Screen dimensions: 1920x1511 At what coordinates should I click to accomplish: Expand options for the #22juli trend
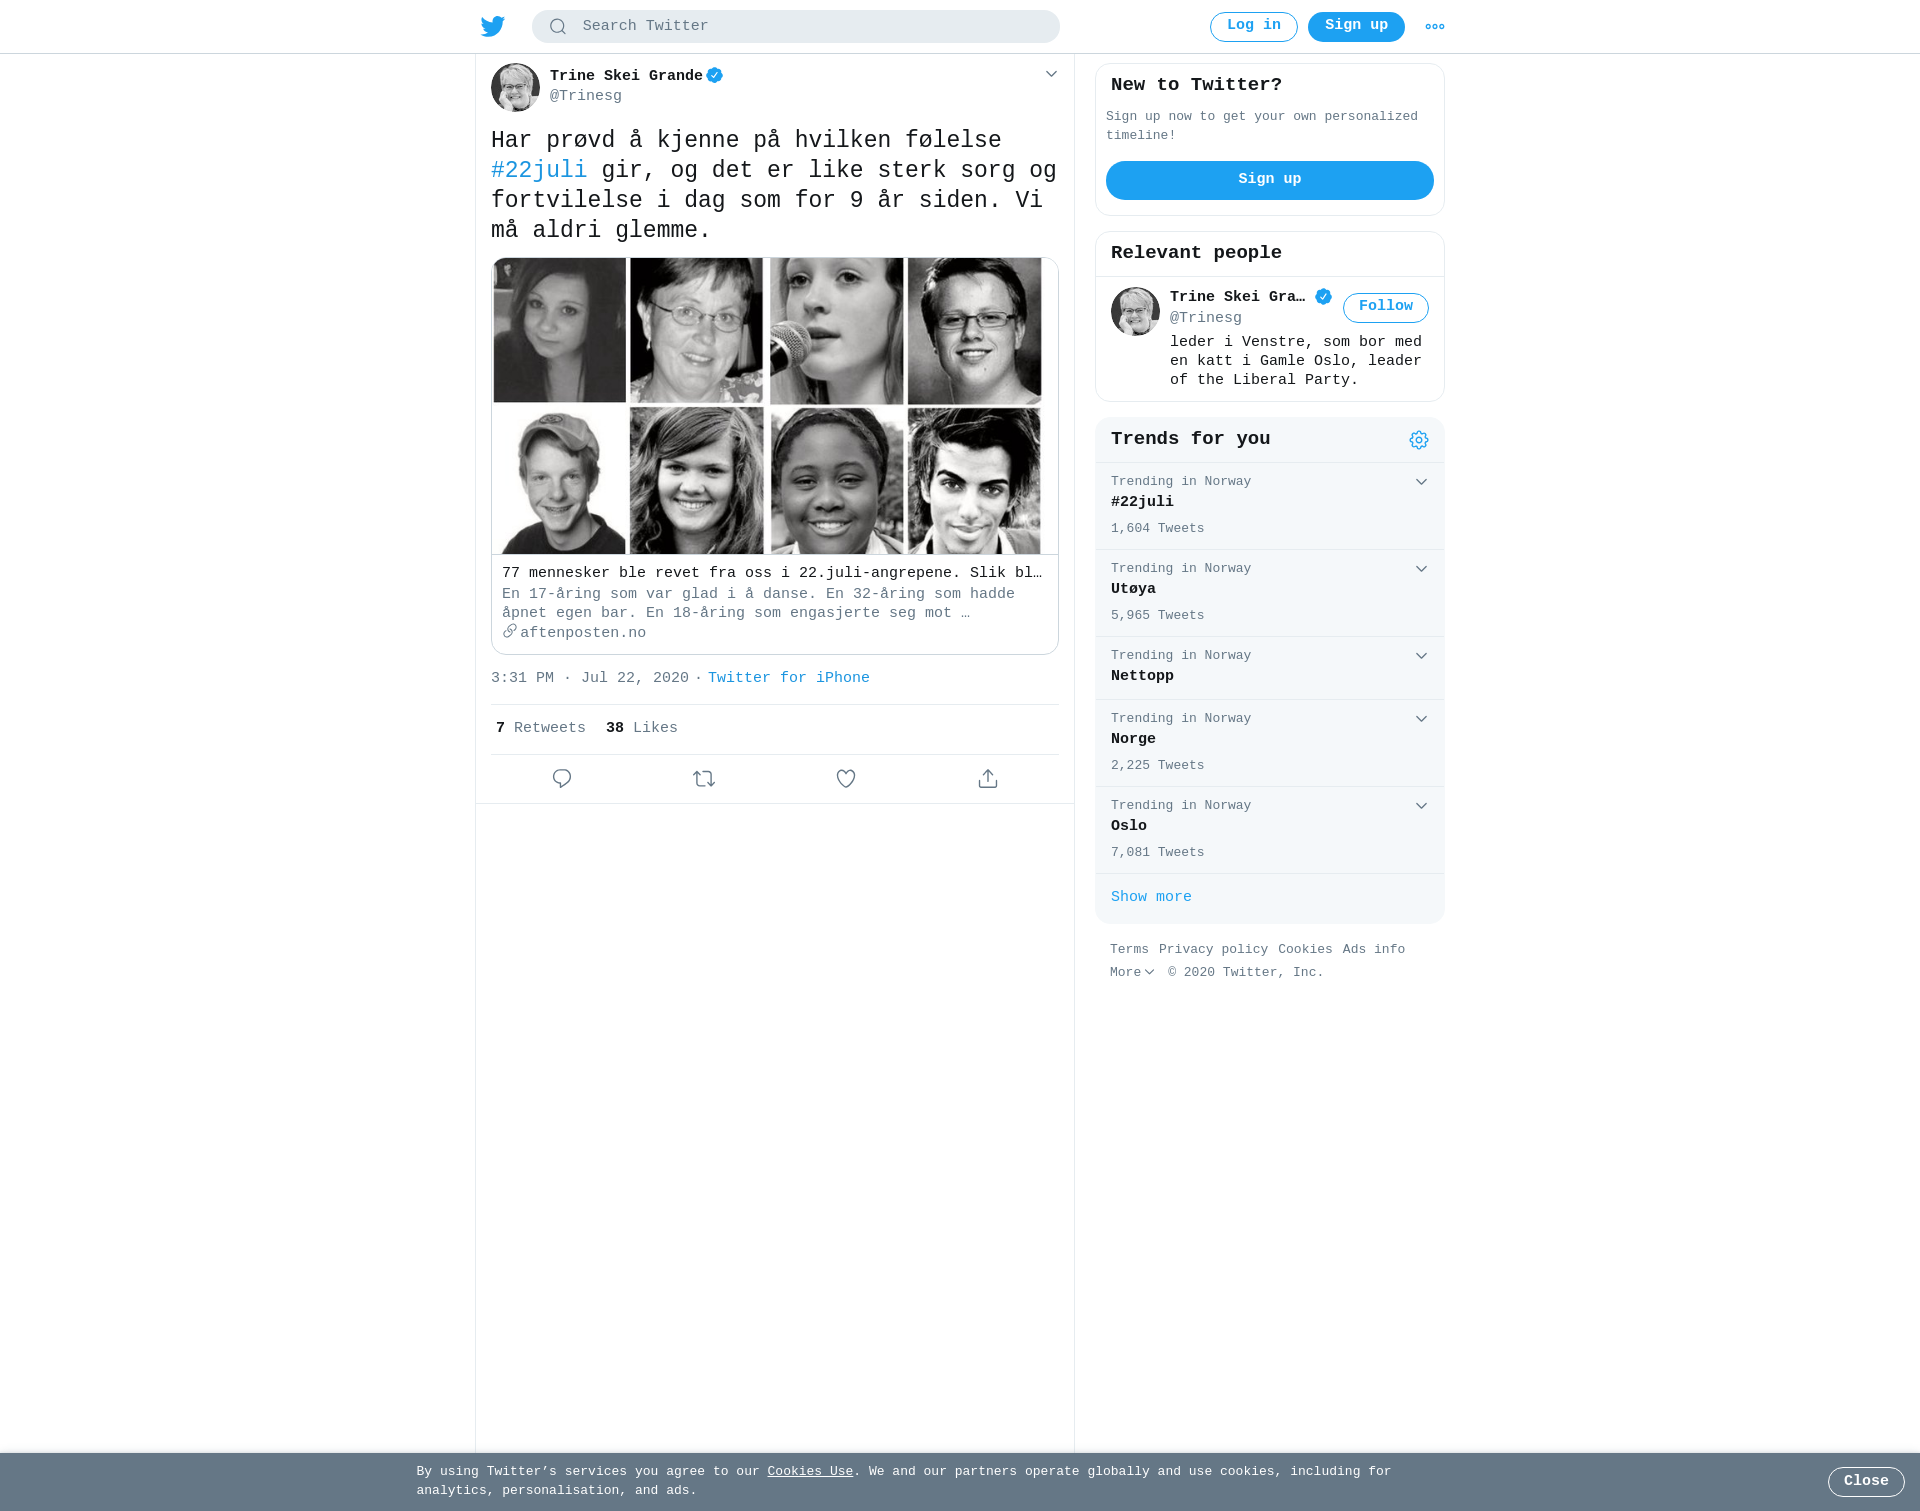[1421, 482]
